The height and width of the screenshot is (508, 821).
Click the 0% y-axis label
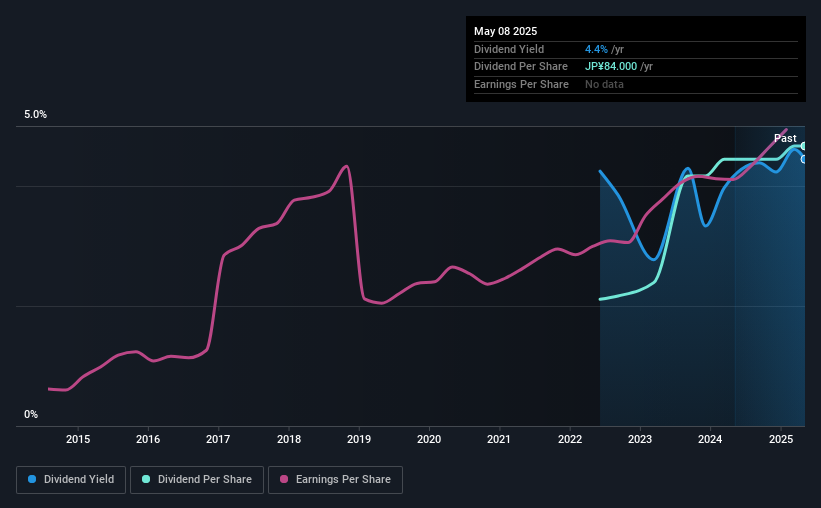click(31, 414)
